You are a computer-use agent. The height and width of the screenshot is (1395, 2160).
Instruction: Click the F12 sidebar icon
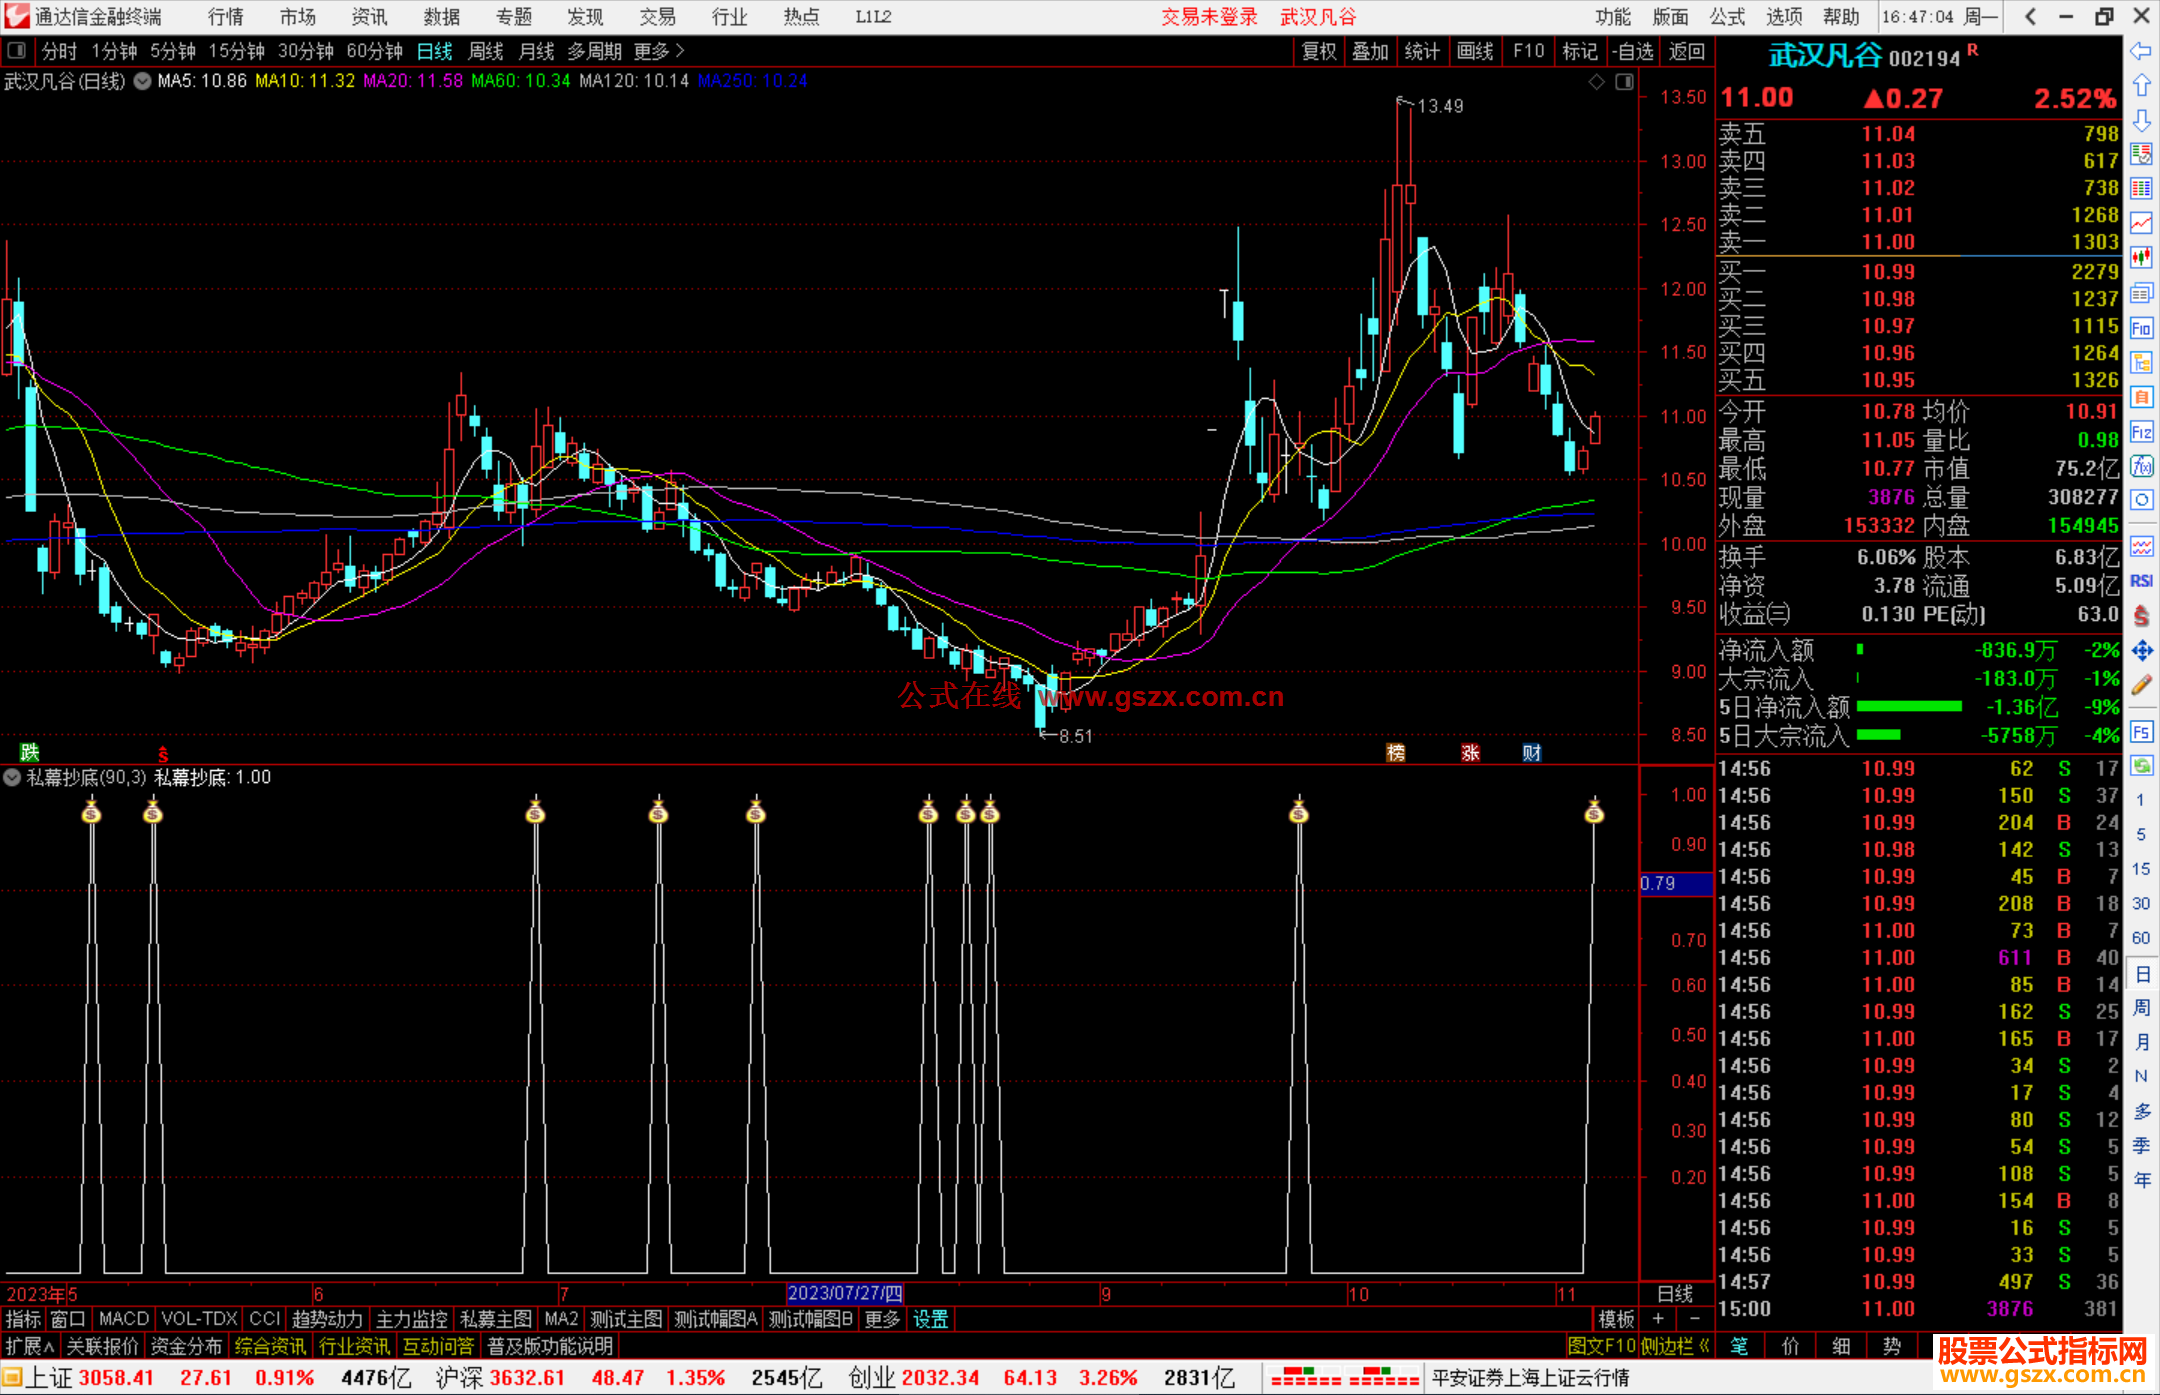coord(2141,432)
